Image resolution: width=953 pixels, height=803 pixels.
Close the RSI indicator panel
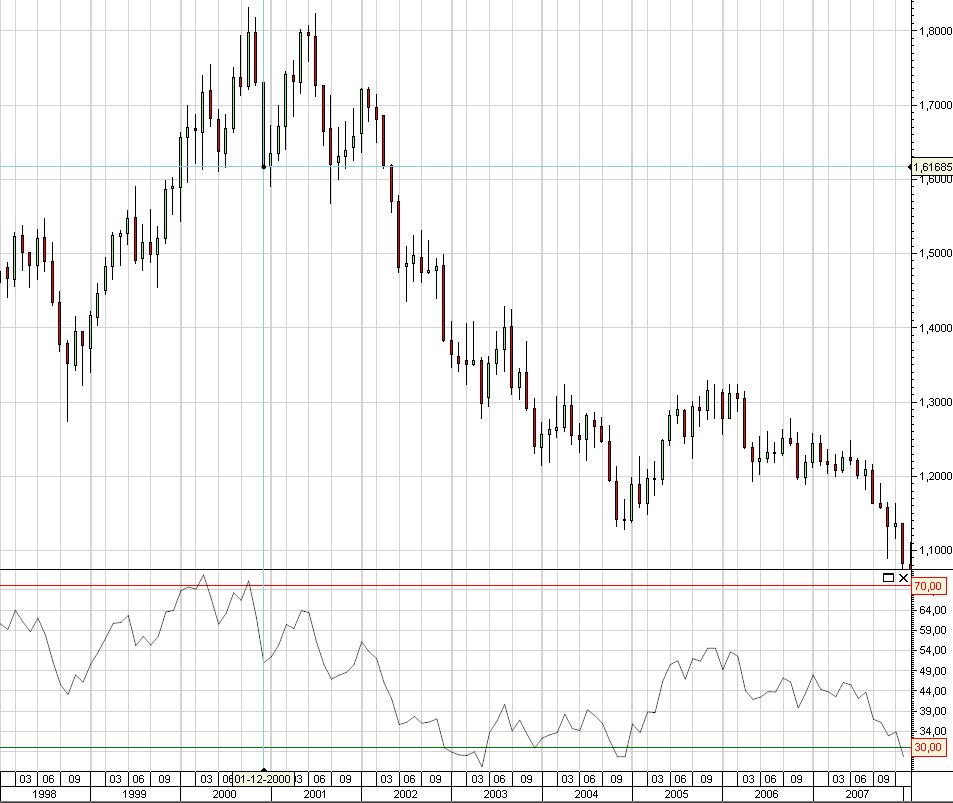point(903,577)
